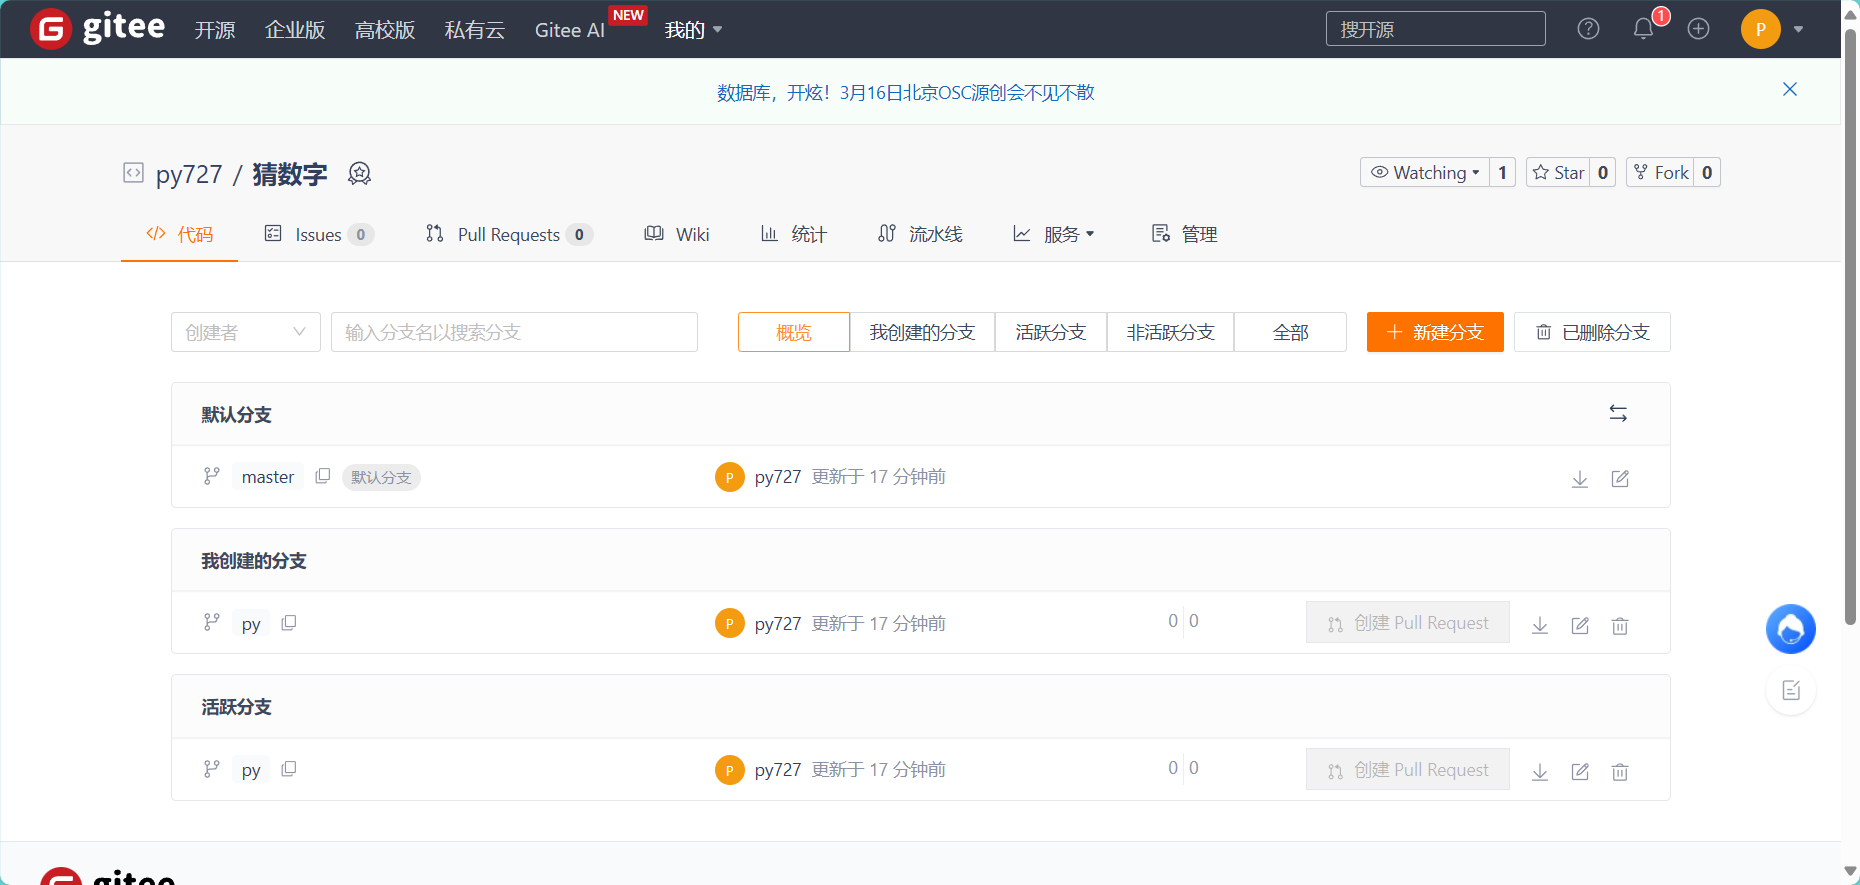
Task: Select the 活跃分支 filter option
Action: pyautogui.click(x=1050, y=332)
